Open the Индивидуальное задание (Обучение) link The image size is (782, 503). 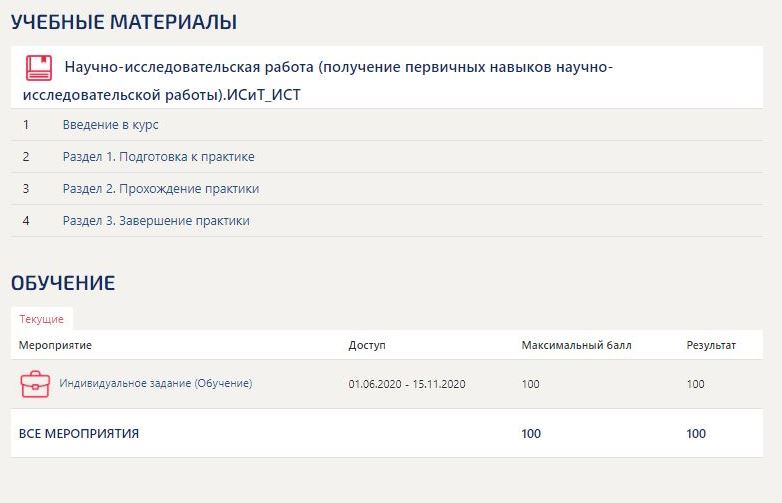(x=156, y=383)
